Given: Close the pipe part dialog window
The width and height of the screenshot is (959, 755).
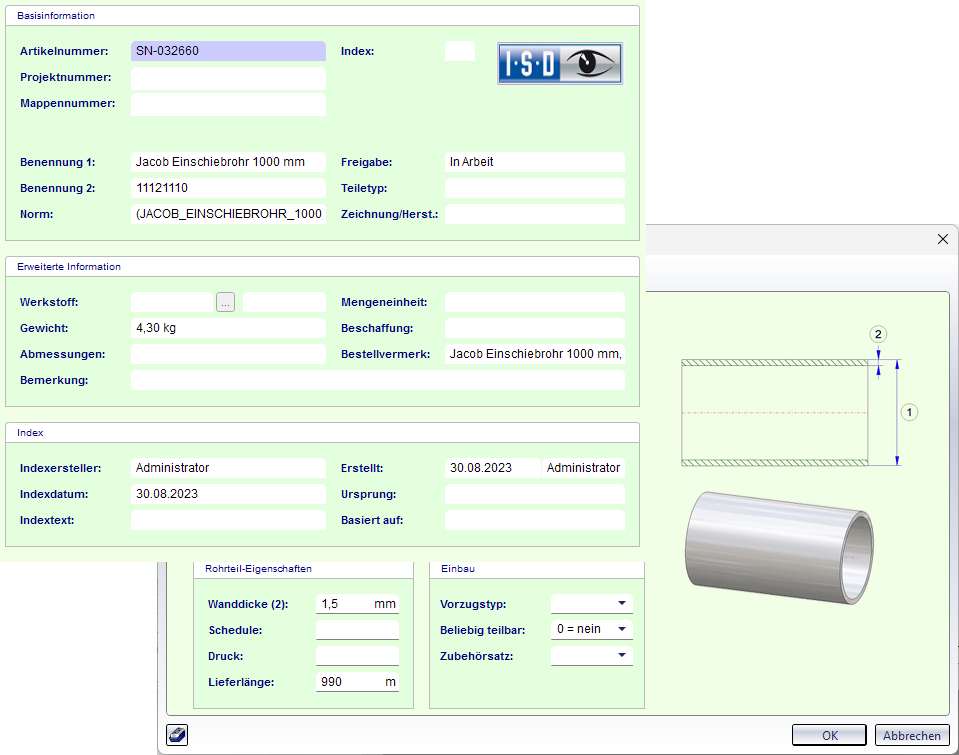Looking at the screenshot, I should 942,239.
